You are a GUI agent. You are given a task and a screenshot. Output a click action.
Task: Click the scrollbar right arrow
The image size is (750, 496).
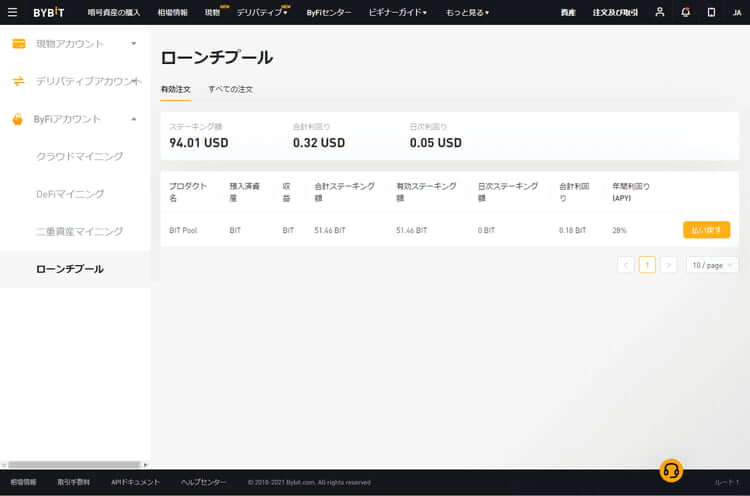pos(145,465)
